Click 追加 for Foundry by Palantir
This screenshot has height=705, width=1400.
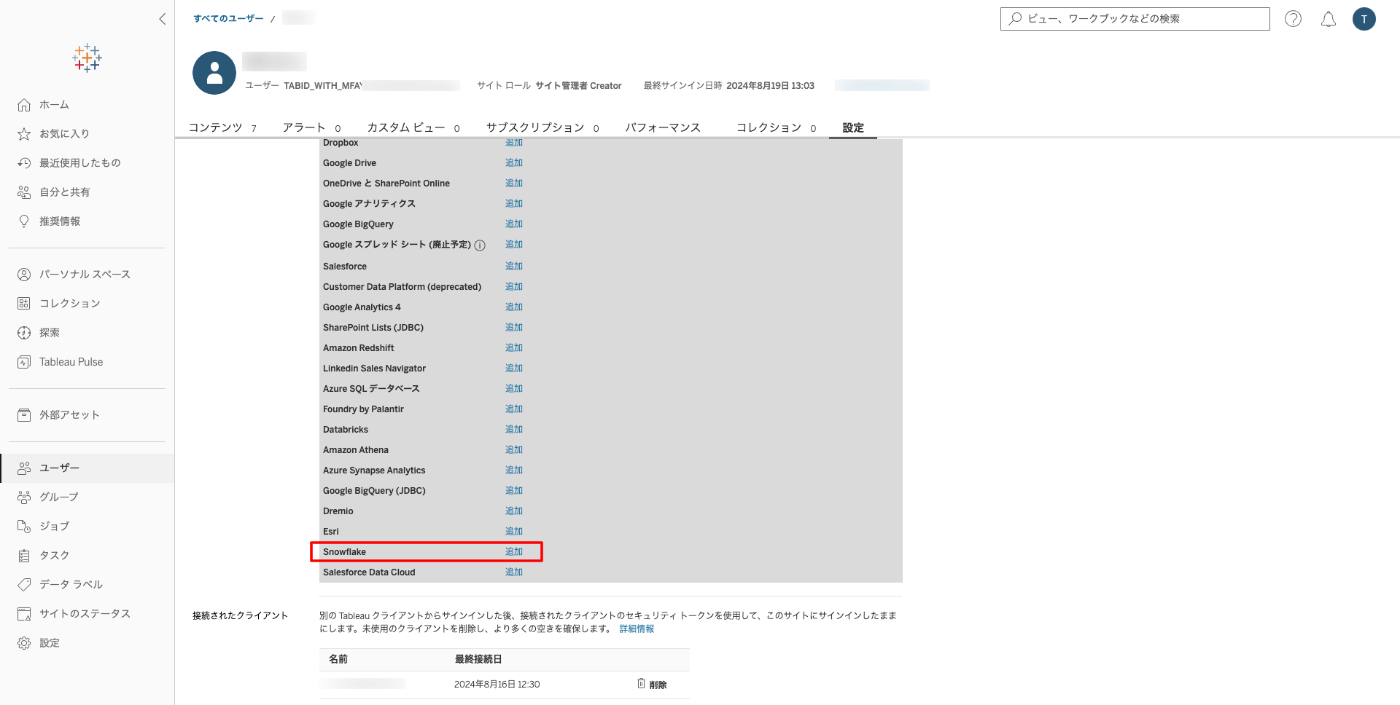tap(514, 409)
